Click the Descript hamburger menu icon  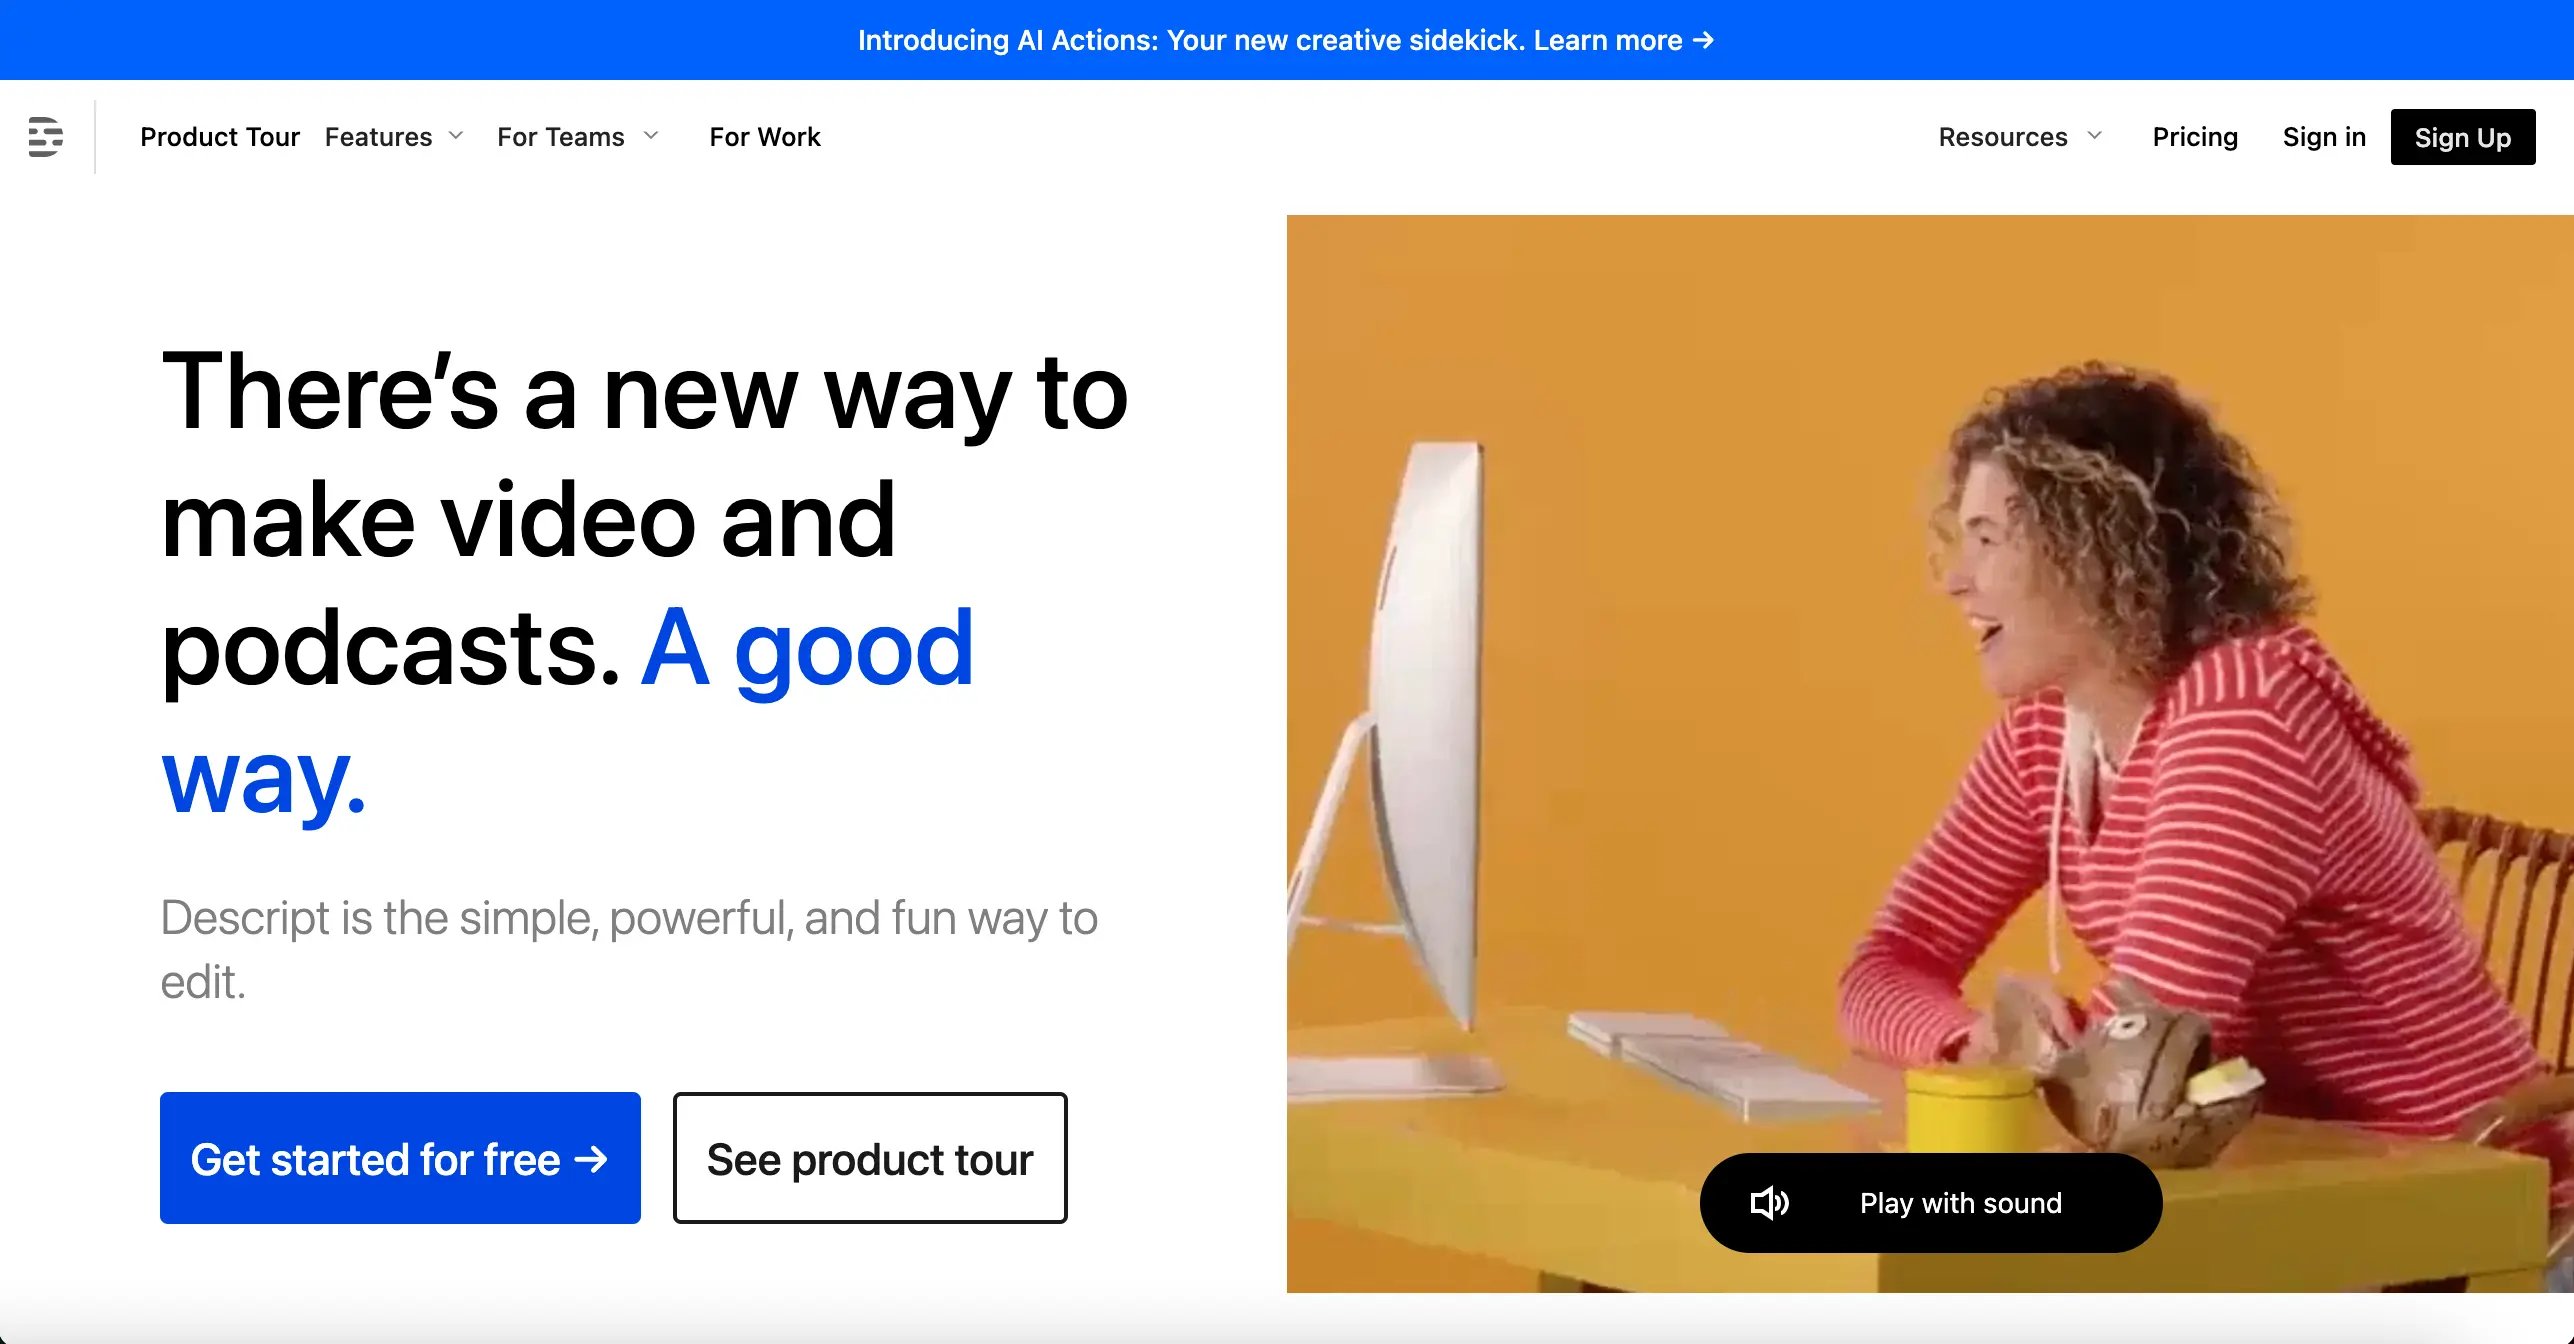pos(46,136)
